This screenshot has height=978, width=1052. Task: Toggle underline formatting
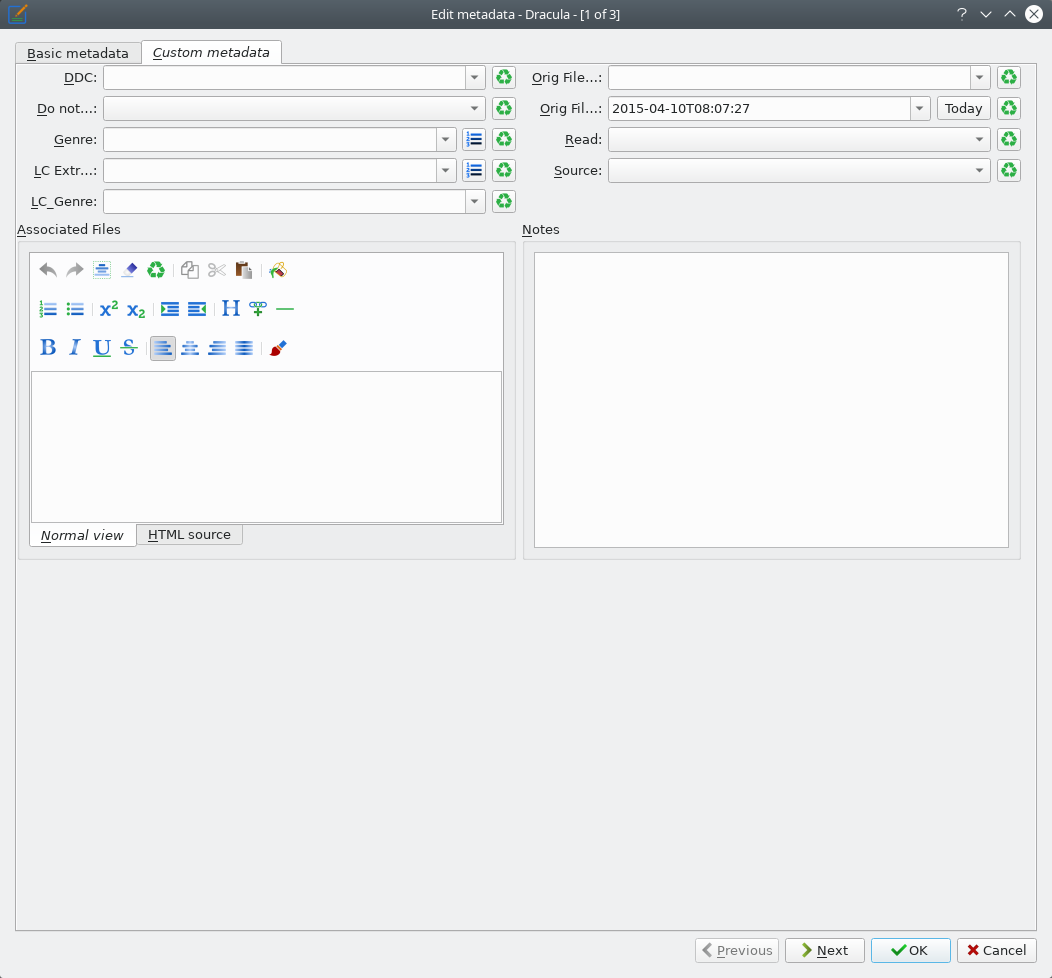(101, 347)
